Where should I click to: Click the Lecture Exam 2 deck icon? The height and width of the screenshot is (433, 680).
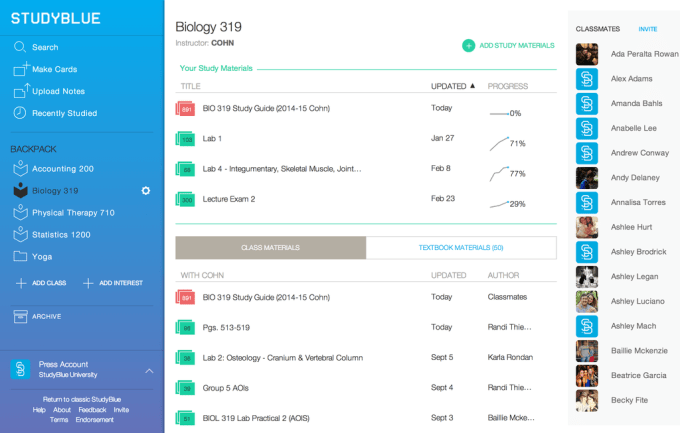[185, 199]
